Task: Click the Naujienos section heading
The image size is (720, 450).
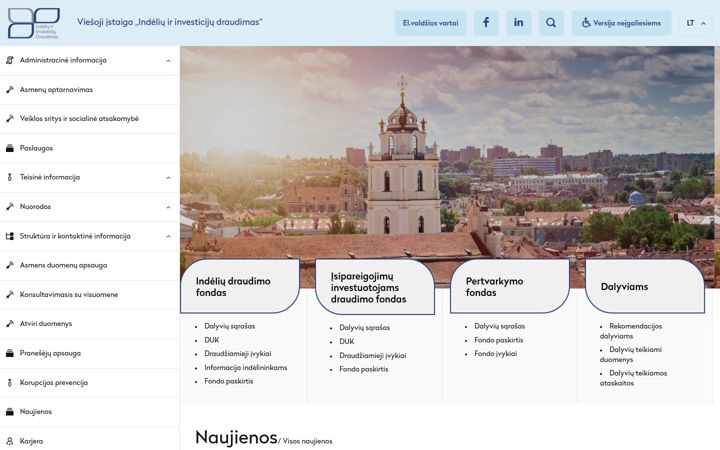Action: (236, 438)
